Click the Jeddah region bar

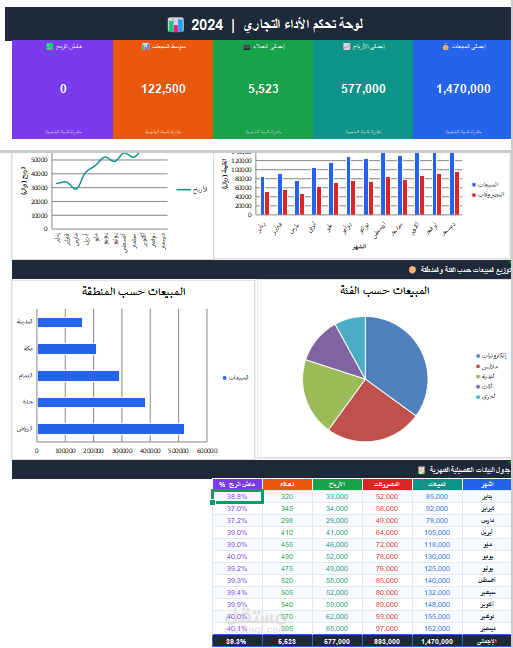pos(91,403)
